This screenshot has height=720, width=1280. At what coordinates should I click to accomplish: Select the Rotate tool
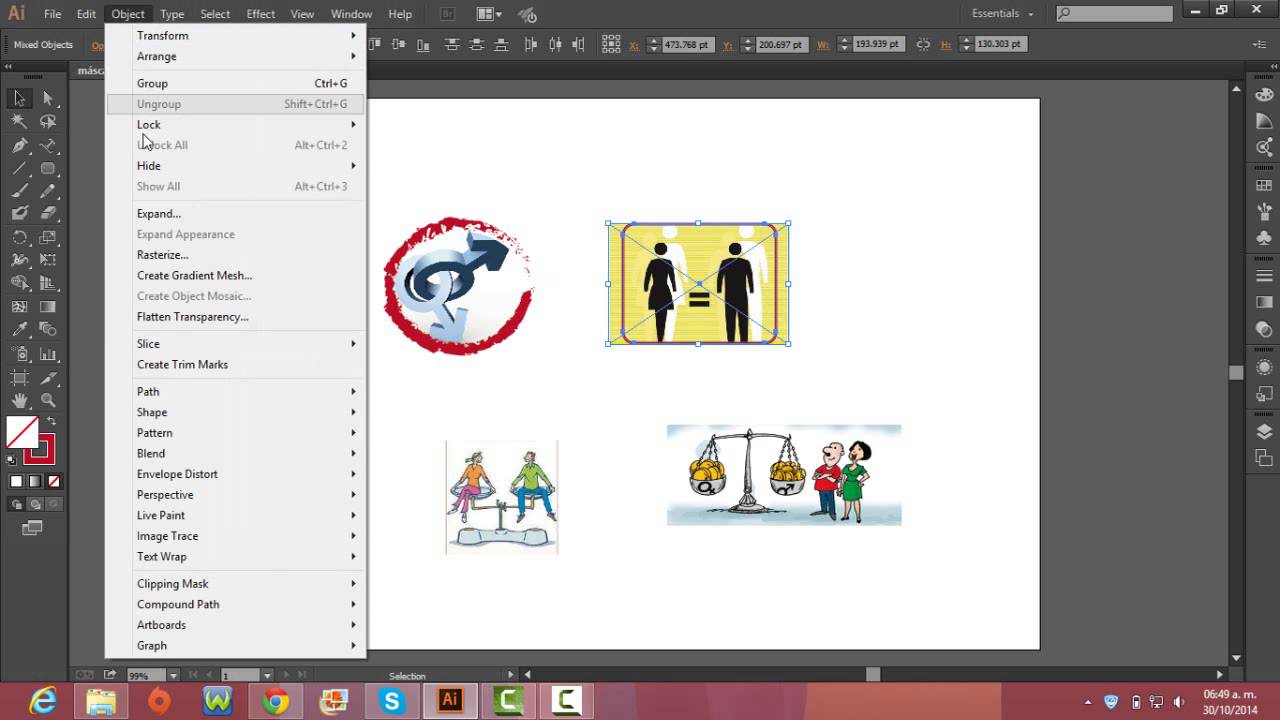(19, 238)
